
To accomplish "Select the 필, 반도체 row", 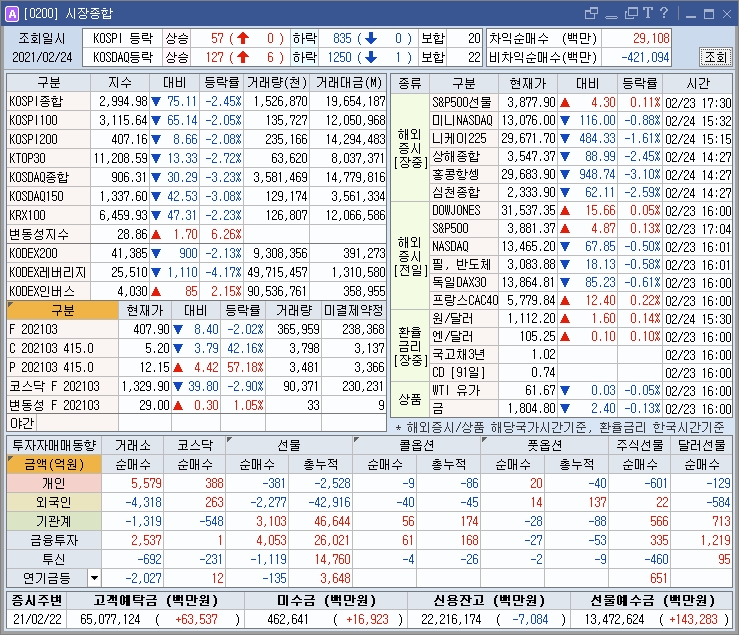I will coord(581,264).
